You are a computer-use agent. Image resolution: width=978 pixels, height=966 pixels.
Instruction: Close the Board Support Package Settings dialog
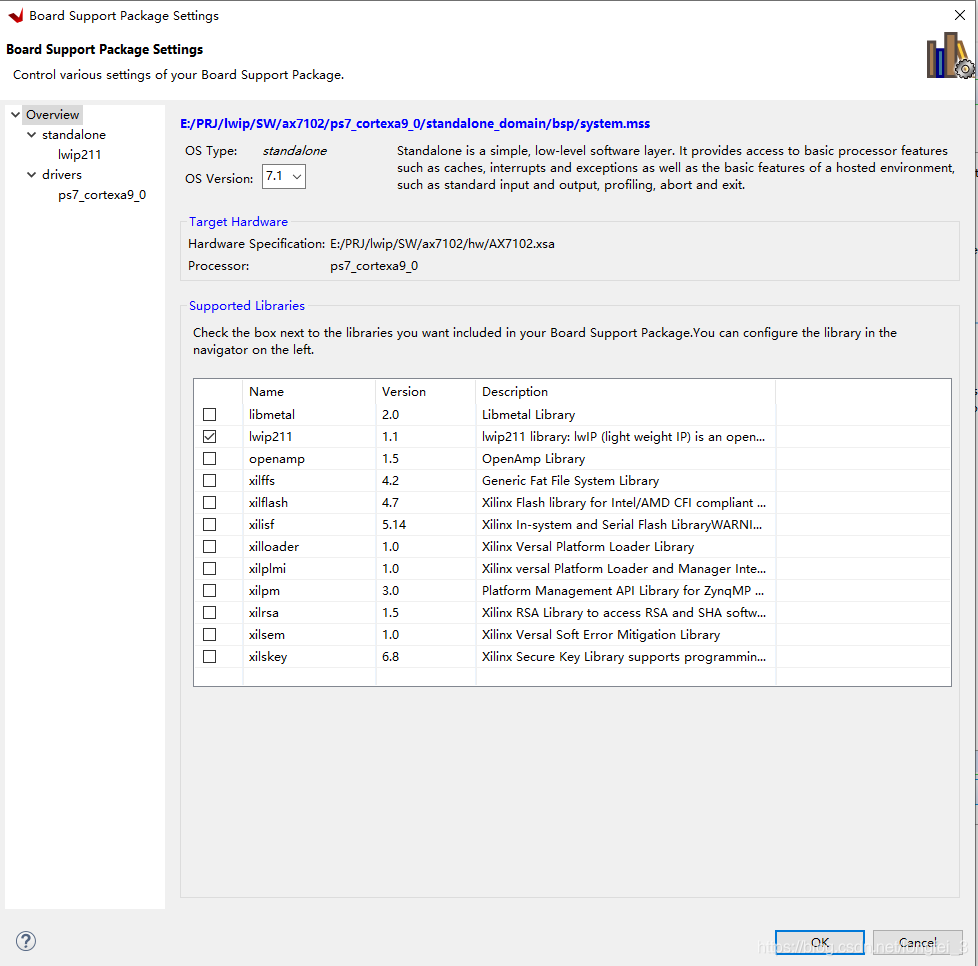(959, 15)
